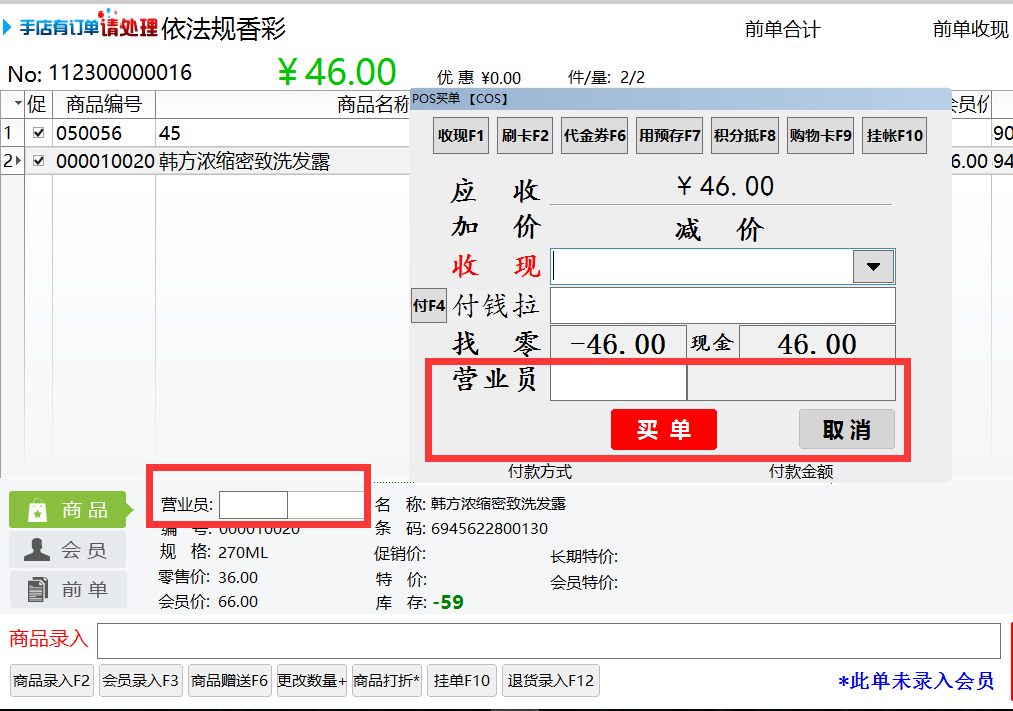Image resolution: width=1013 pixels, height=711 pixels.
Task: Toggle checkbox for item 050056
Action: 39,133
